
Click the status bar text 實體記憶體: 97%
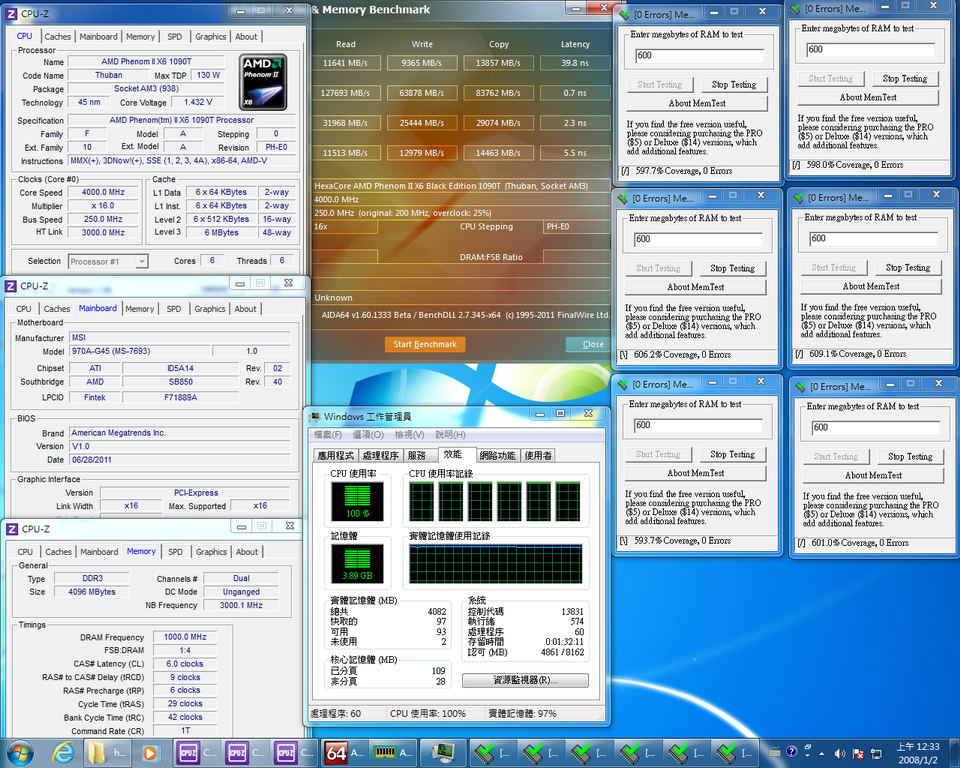point(522,713)
